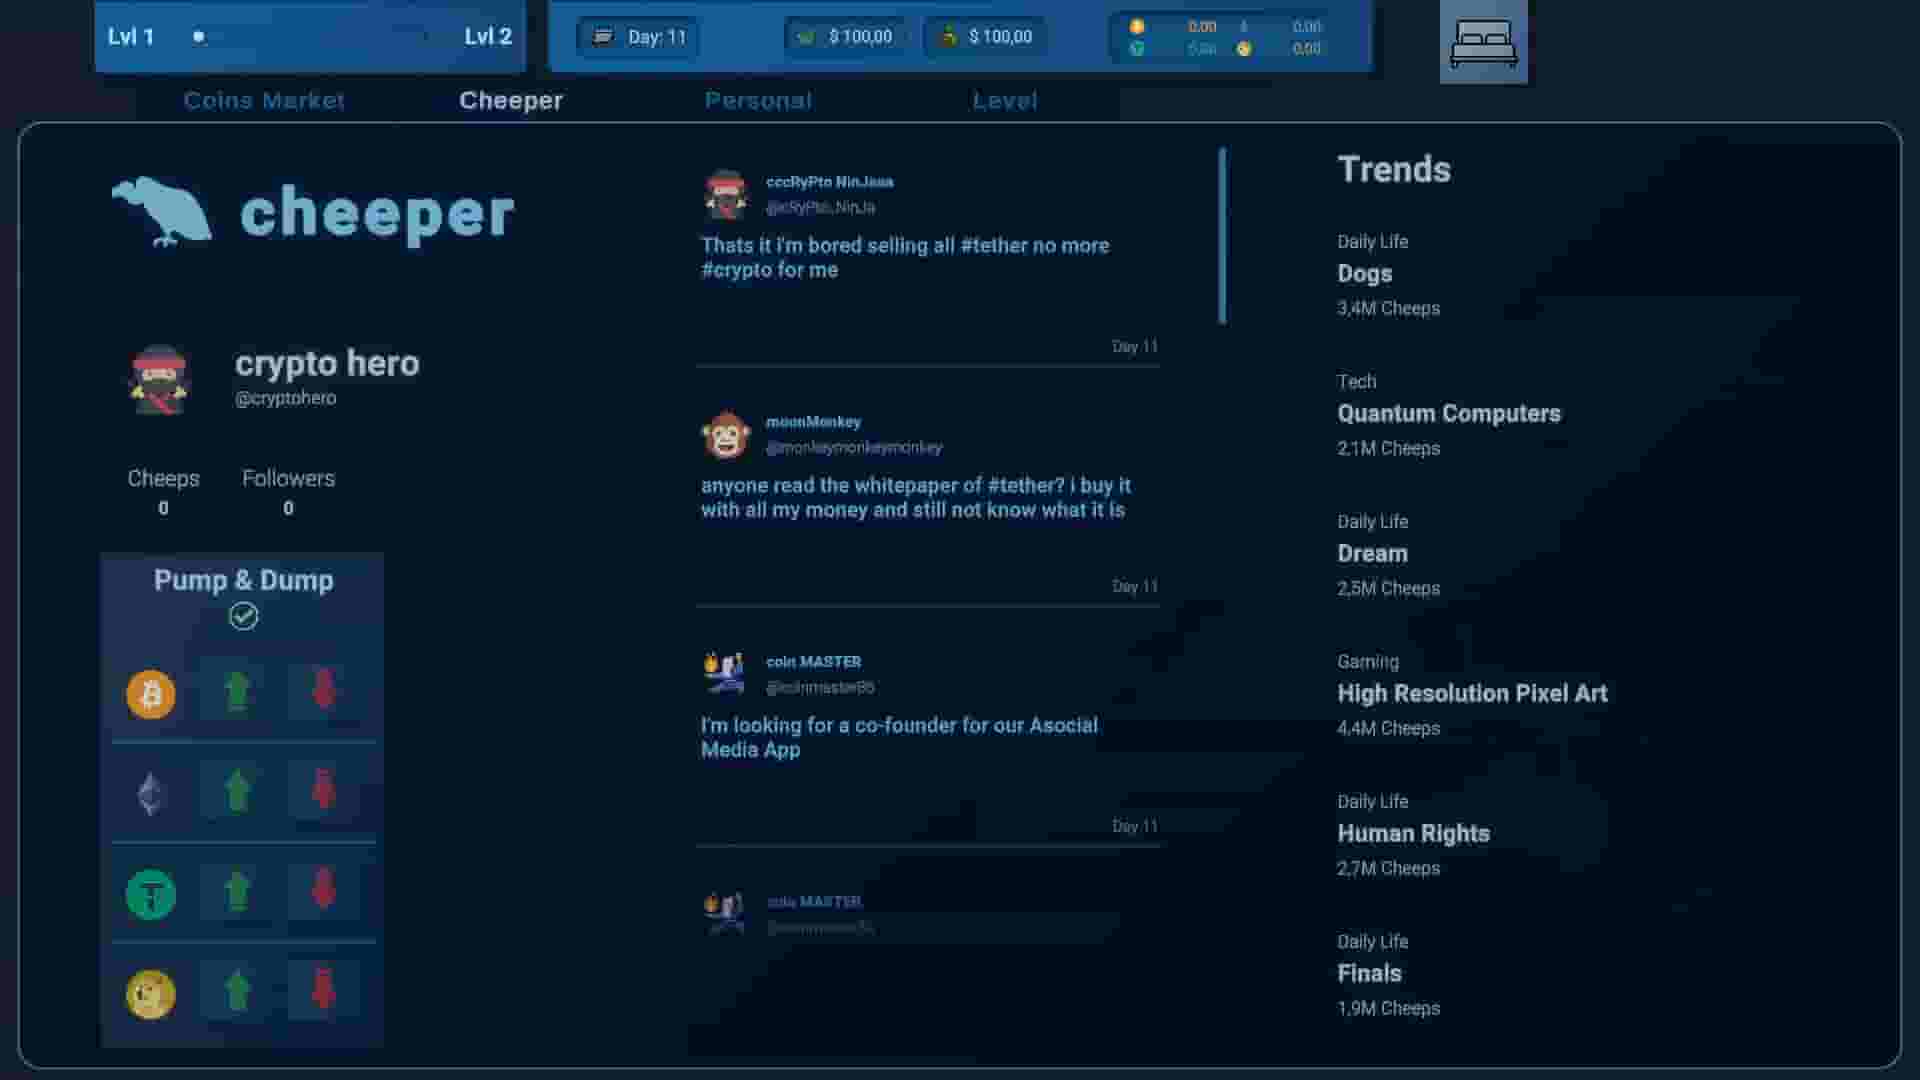This screenshot has width=1920, height=1080.
Task: Click crypto hero's profile avatar
Action: pos(158,380)
